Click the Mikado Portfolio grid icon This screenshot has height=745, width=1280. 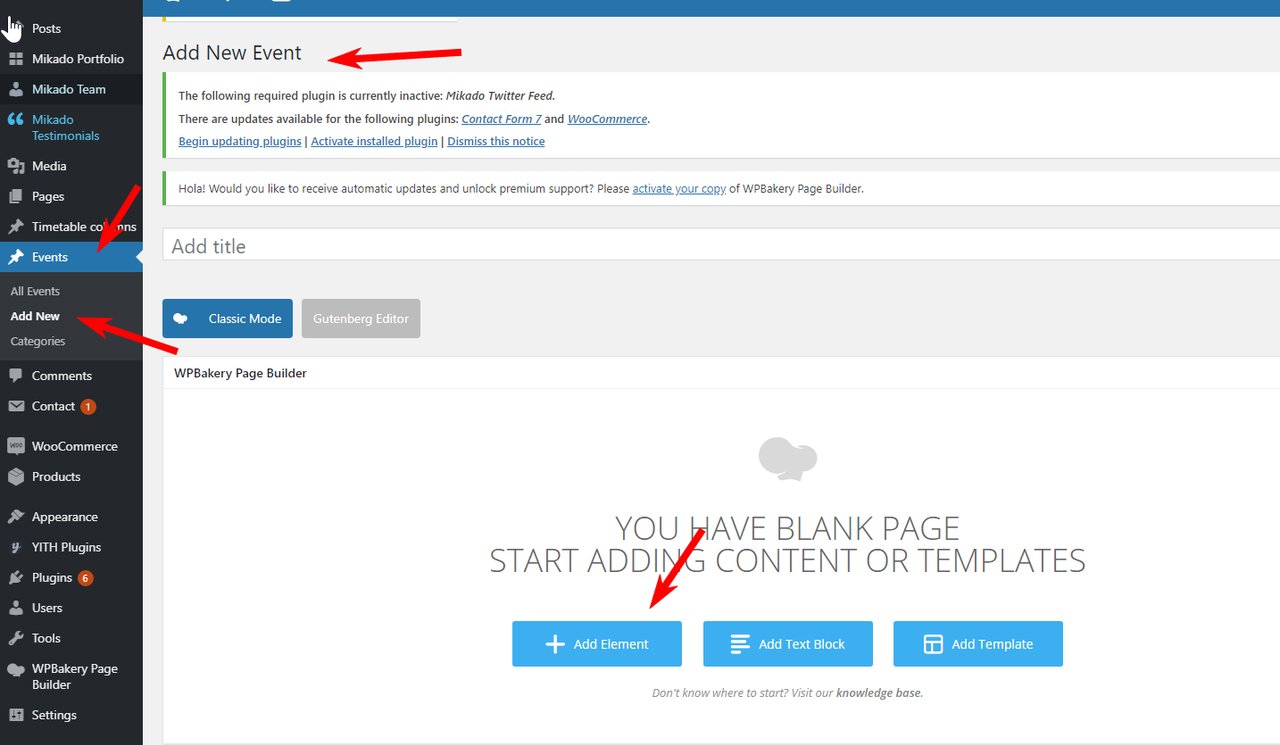coord(16,59)
